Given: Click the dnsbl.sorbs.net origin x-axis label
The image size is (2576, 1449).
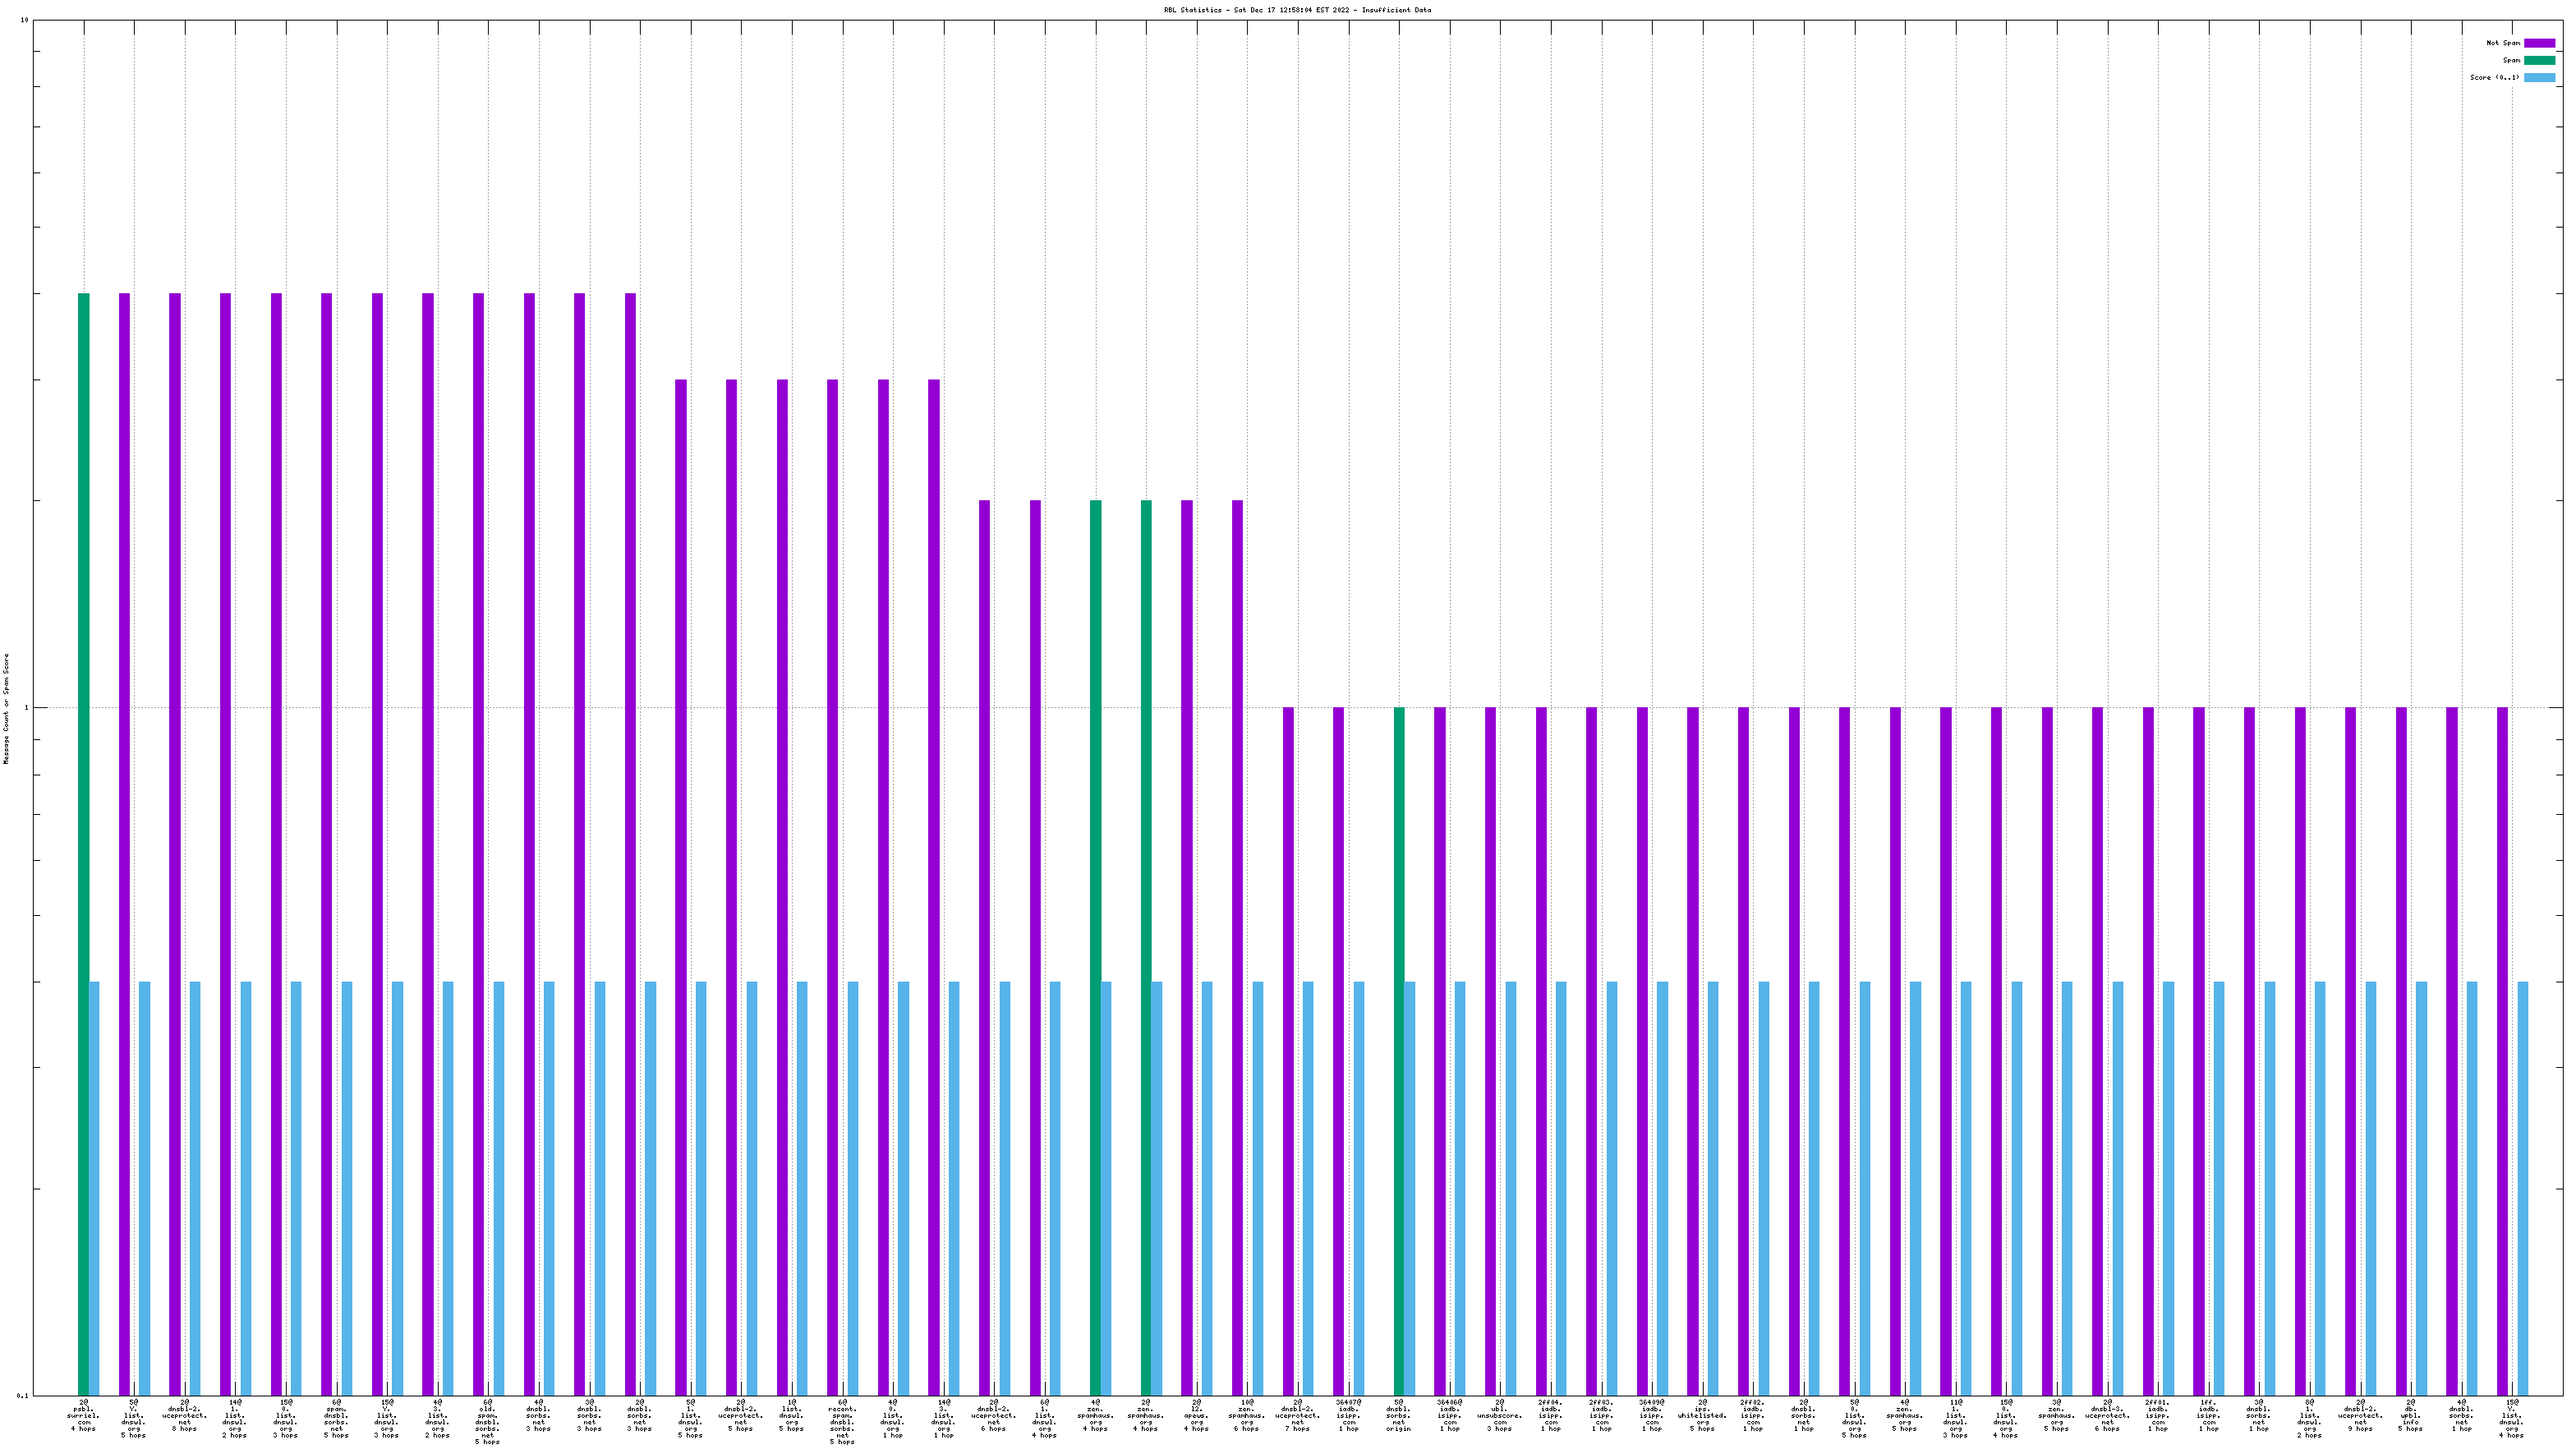Looking at the screenshot, I should pyautogui.click(x=1398, y=1415).
